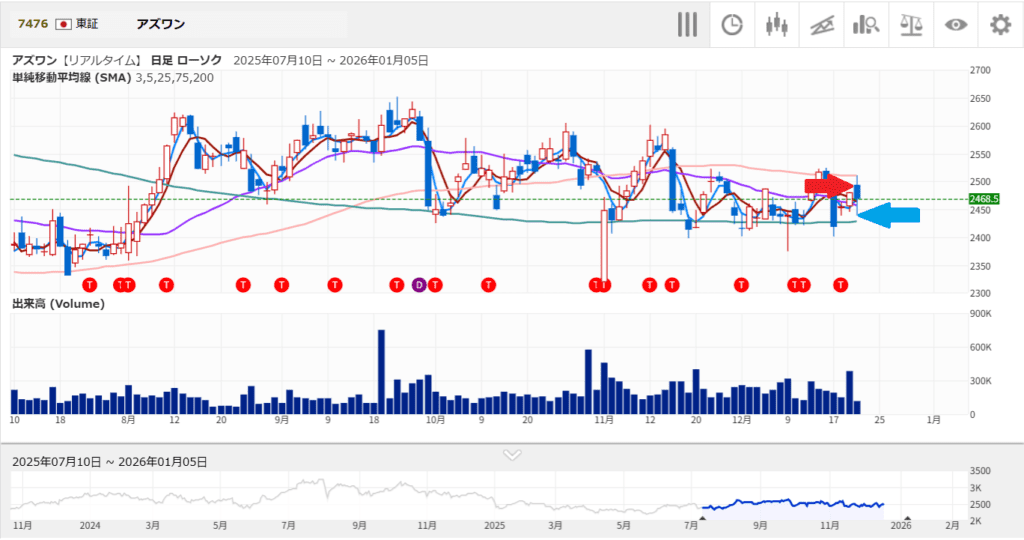Click the red arrow annotation on chart
The width and height of the screenshot is (1024, 540).
830,185
